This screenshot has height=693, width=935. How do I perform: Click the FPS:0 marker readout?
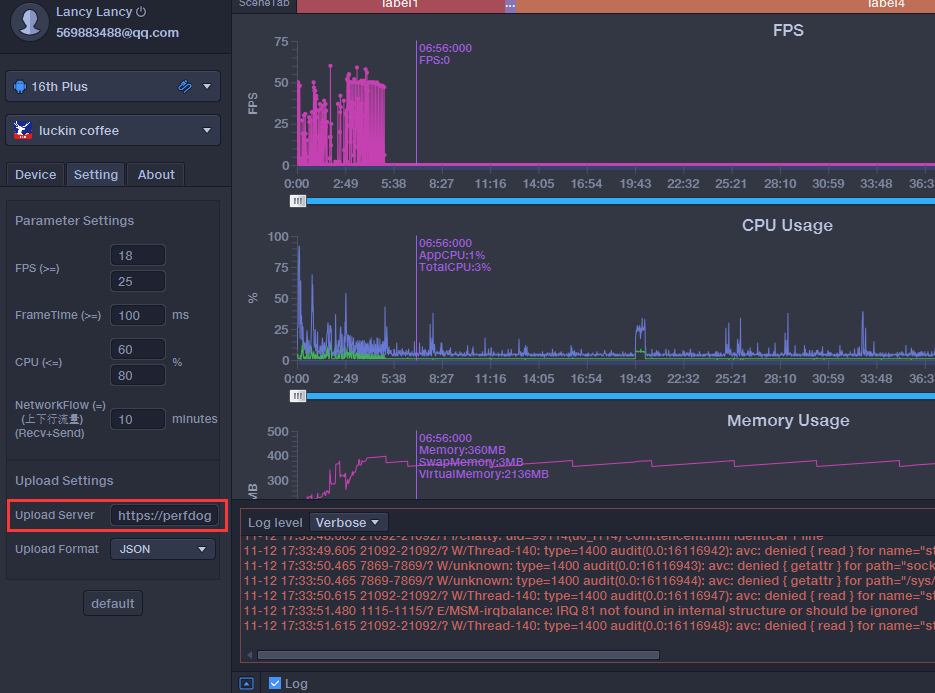(x=434, y=60)
